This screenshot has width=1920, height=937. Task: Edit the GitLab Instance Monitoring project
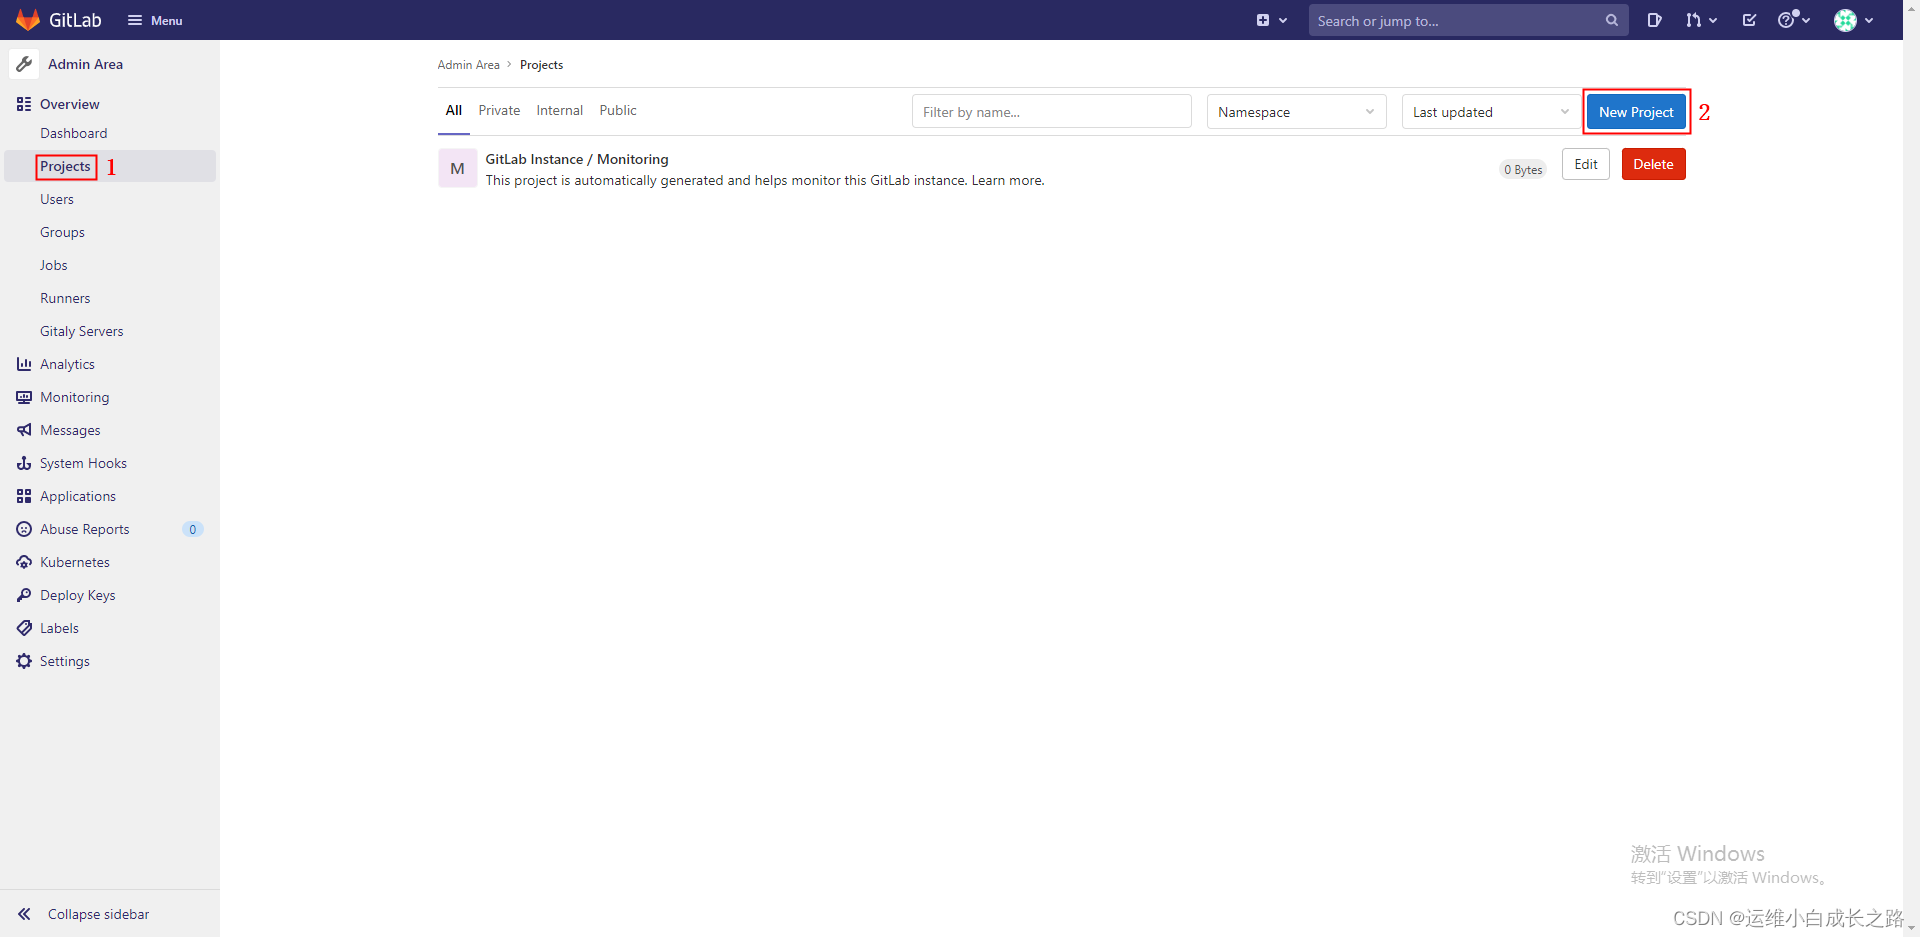1586,165
